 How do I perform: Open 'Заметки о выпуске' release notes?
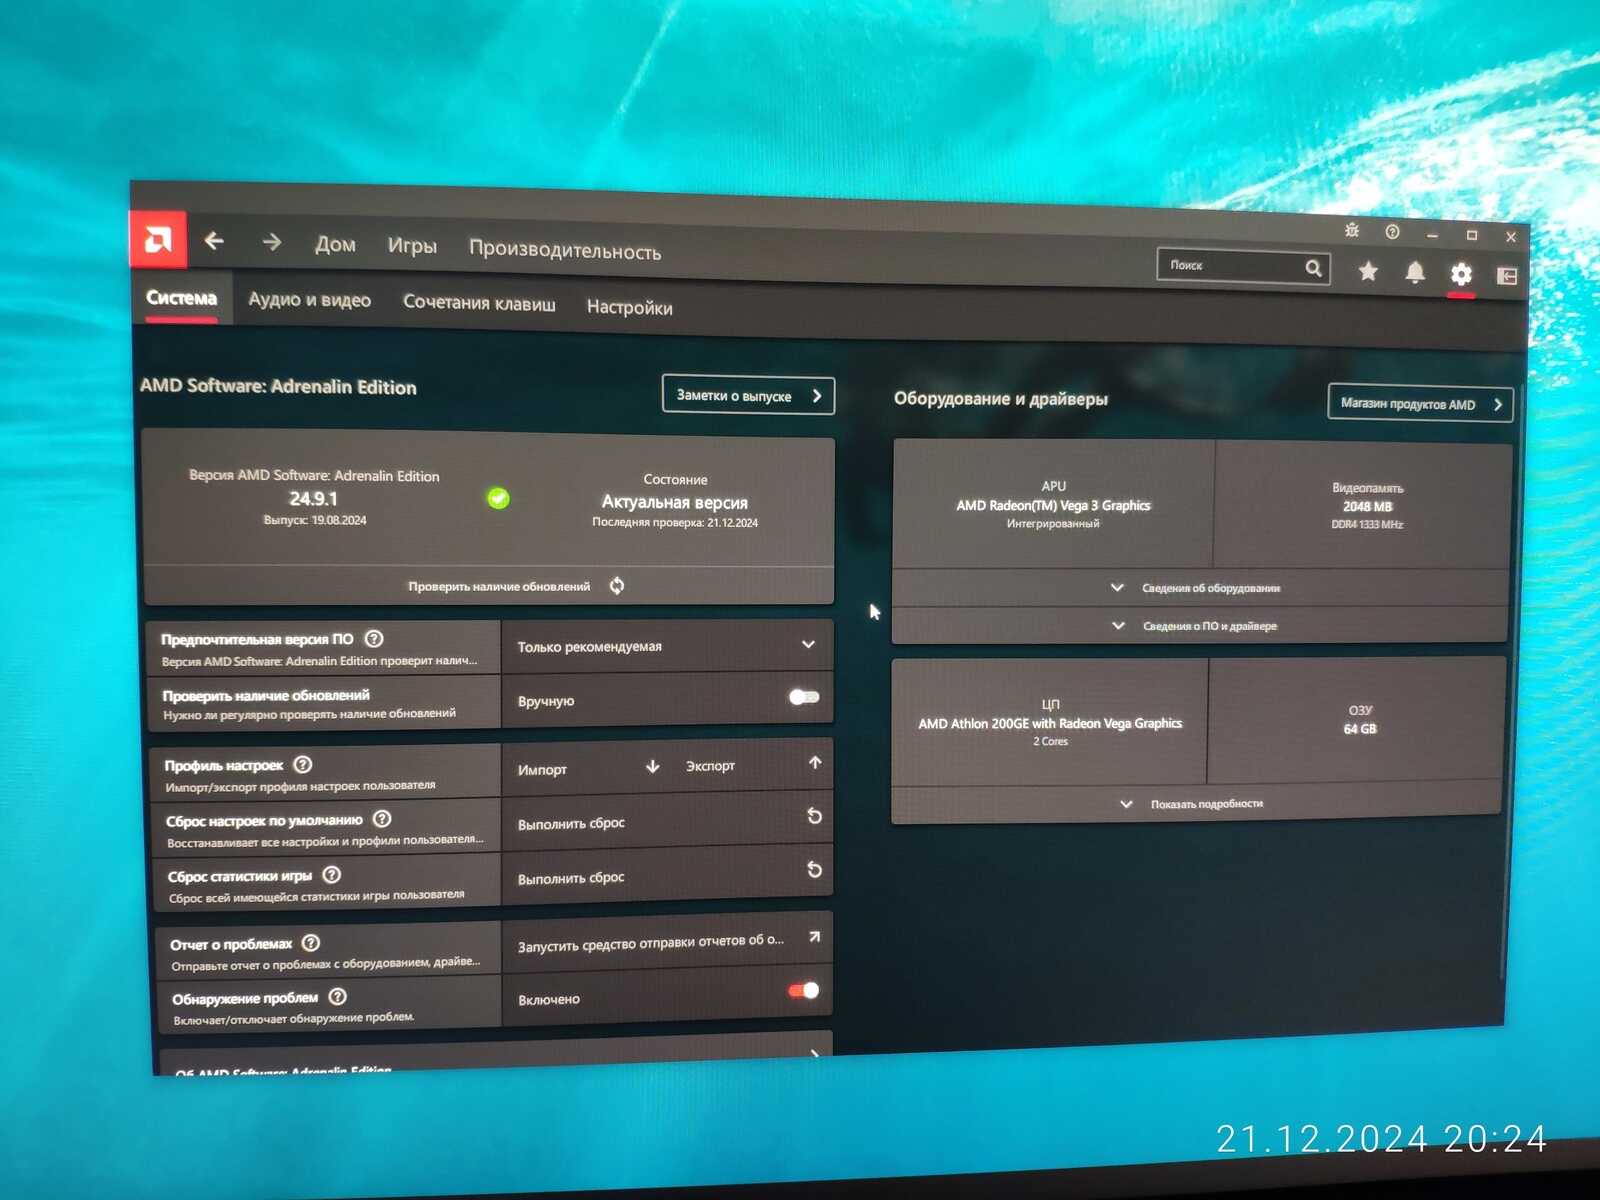coord(748,395)
